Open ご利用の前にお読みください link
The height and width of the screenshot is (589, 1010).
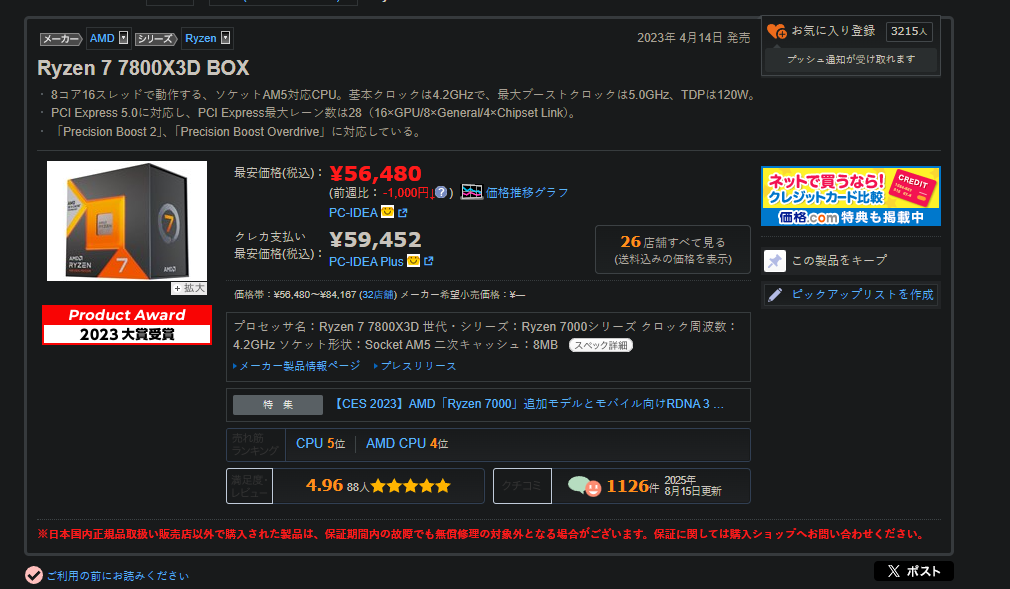[118, 575]
